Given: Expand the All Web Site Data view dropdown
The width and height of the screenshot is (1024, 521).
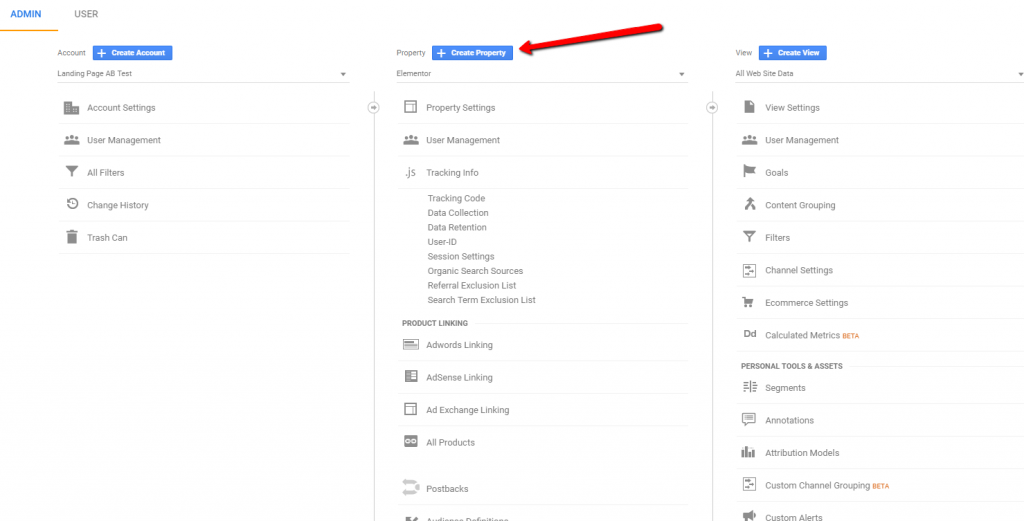Looking at the screenshot, I should pos(880,74).
